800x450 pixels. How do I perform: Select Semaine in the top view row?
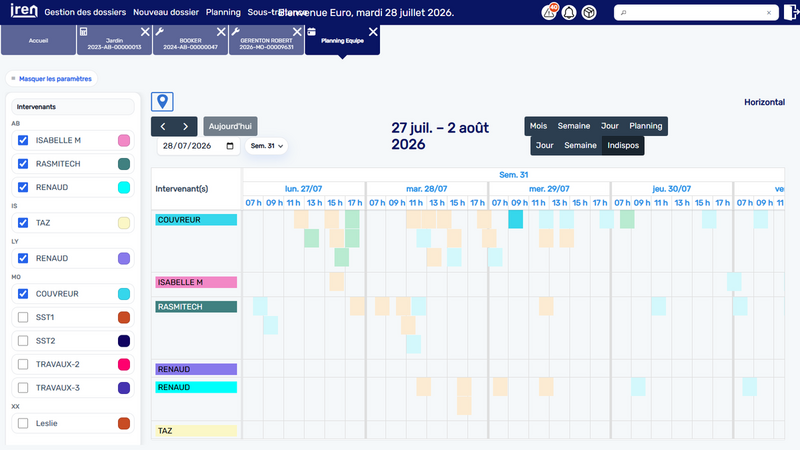click(x=573, y=126)
